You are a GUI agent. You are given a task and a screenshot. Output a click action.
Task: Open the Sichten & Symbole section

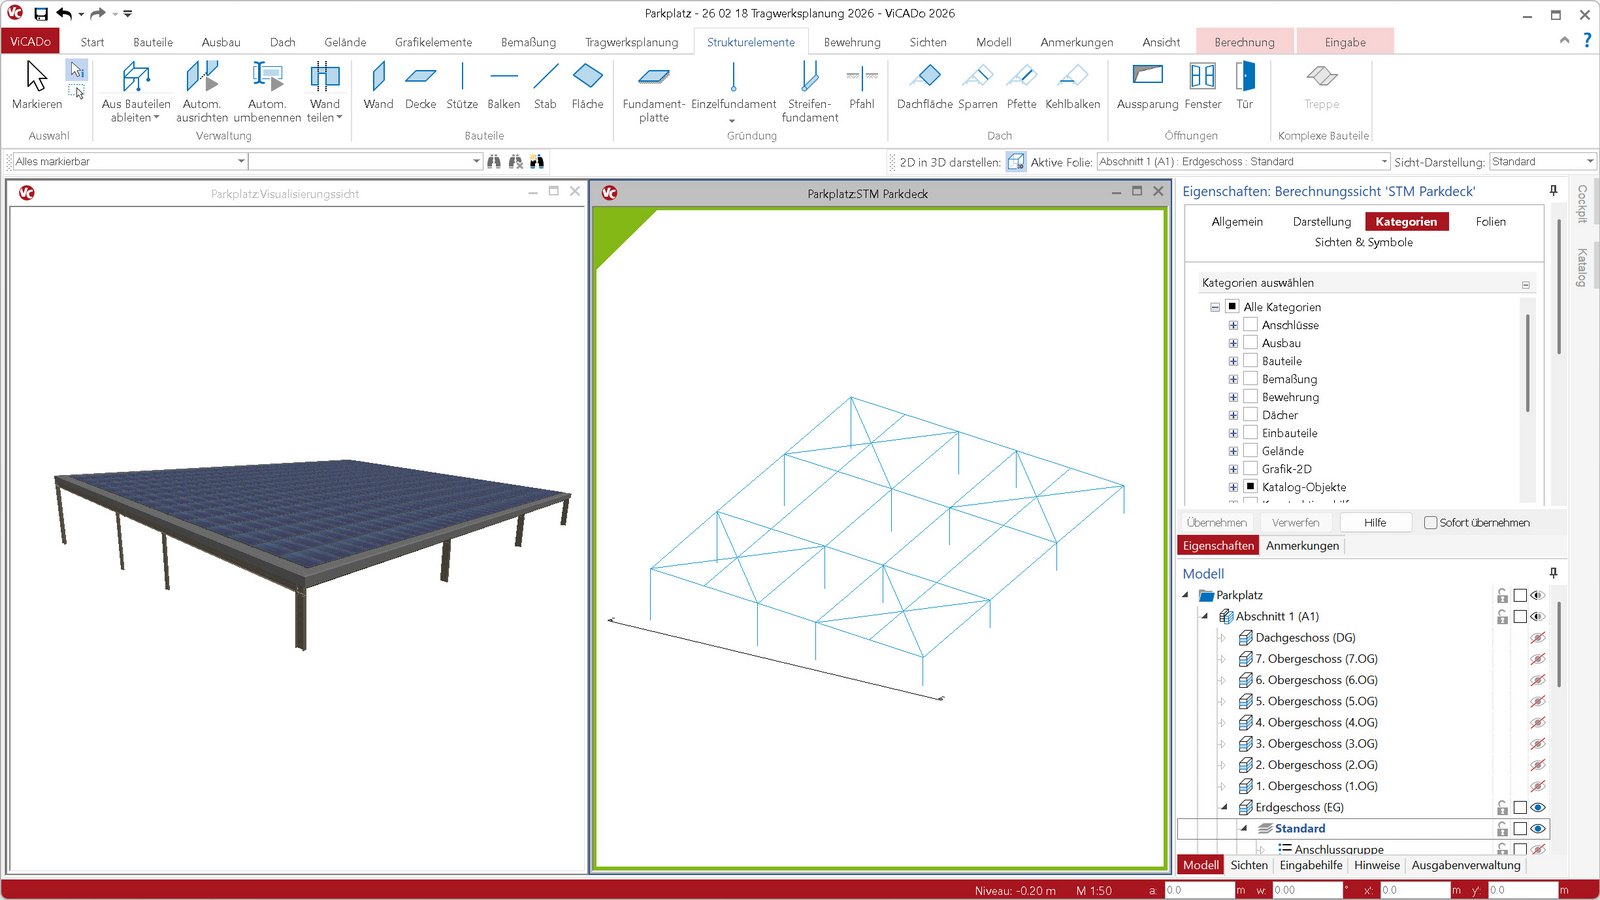tap(1363, 243)
